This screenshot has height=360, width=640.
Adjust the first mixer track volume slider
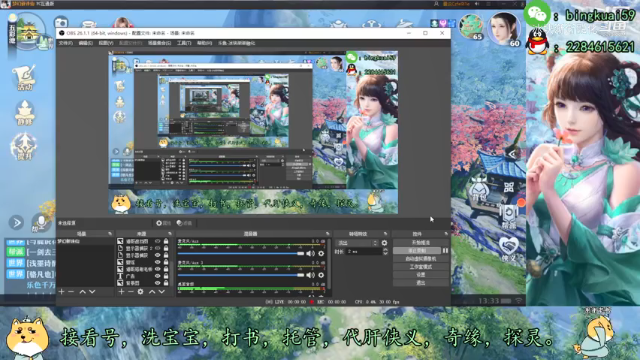coord(241,253)
